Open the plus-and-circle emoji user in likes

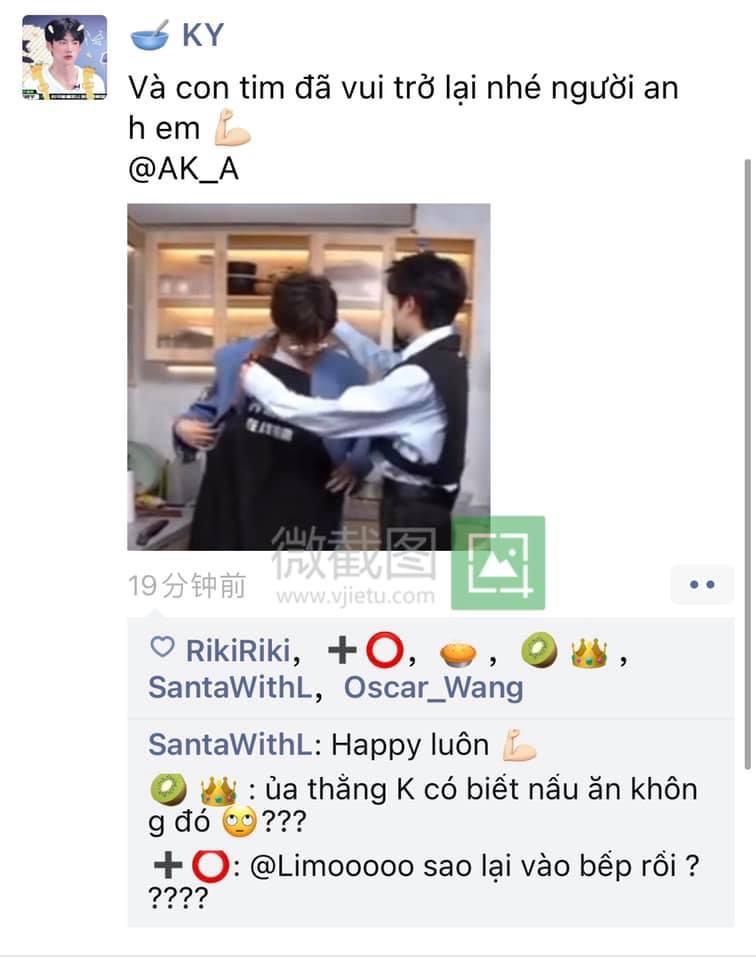point(366,650)
